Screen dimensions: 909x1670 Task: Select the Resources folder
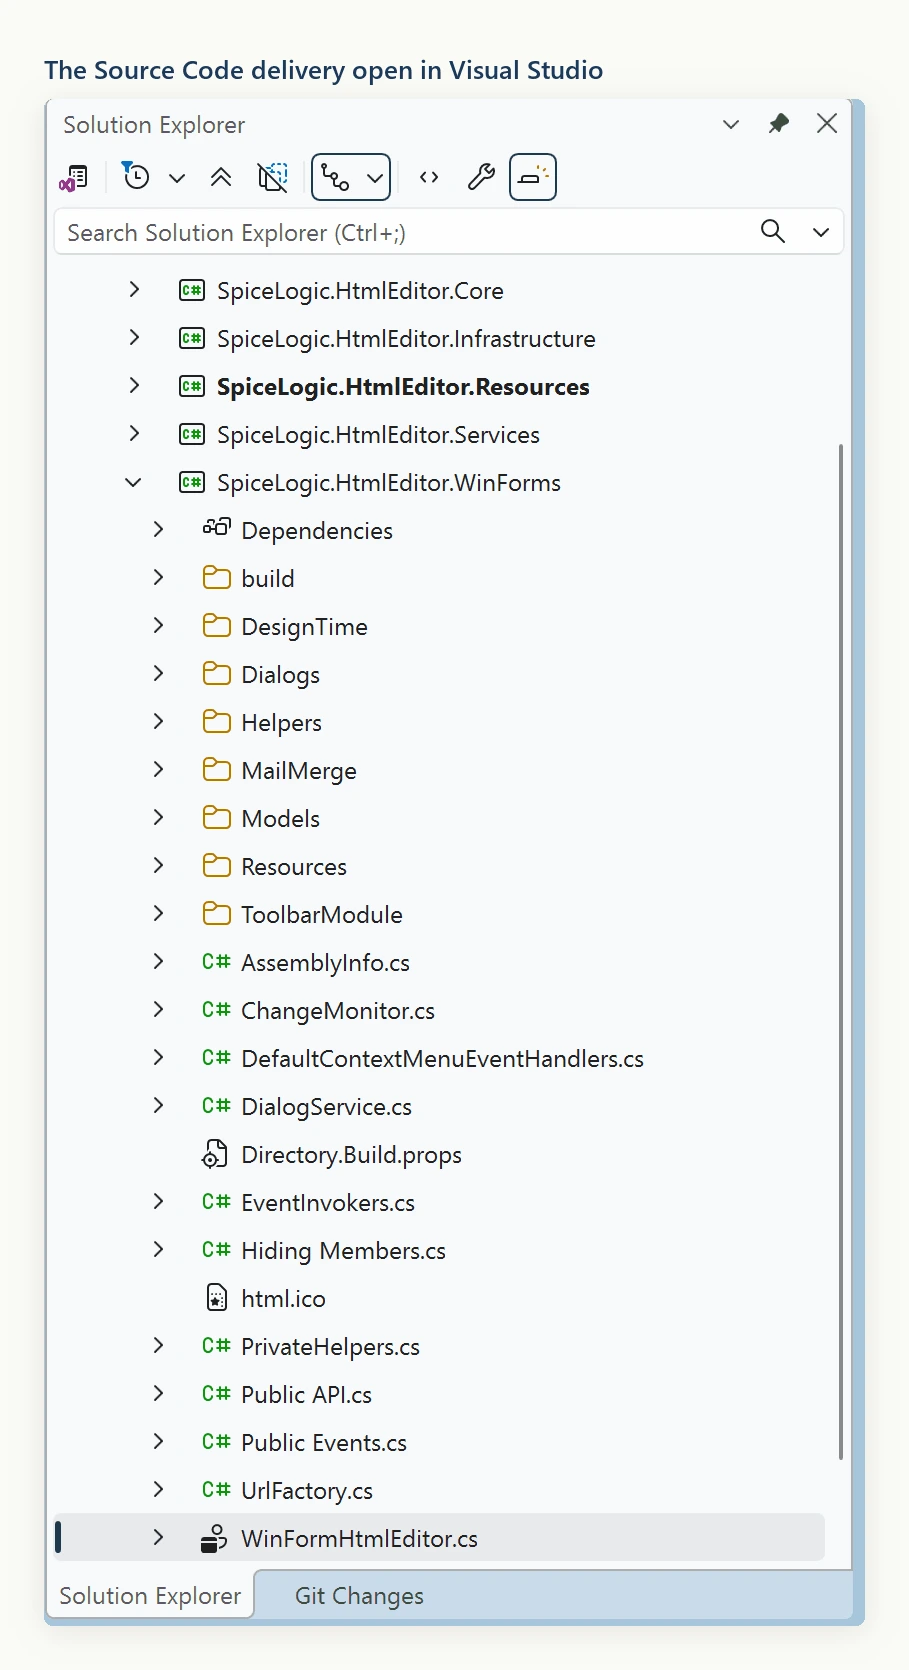(x=294, y=867)
